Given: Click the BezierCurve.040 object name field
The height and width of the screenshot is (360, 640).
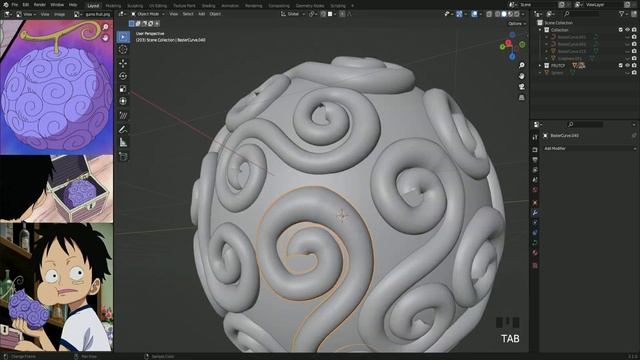Looking at the screenshot, I should click(564, 136).
